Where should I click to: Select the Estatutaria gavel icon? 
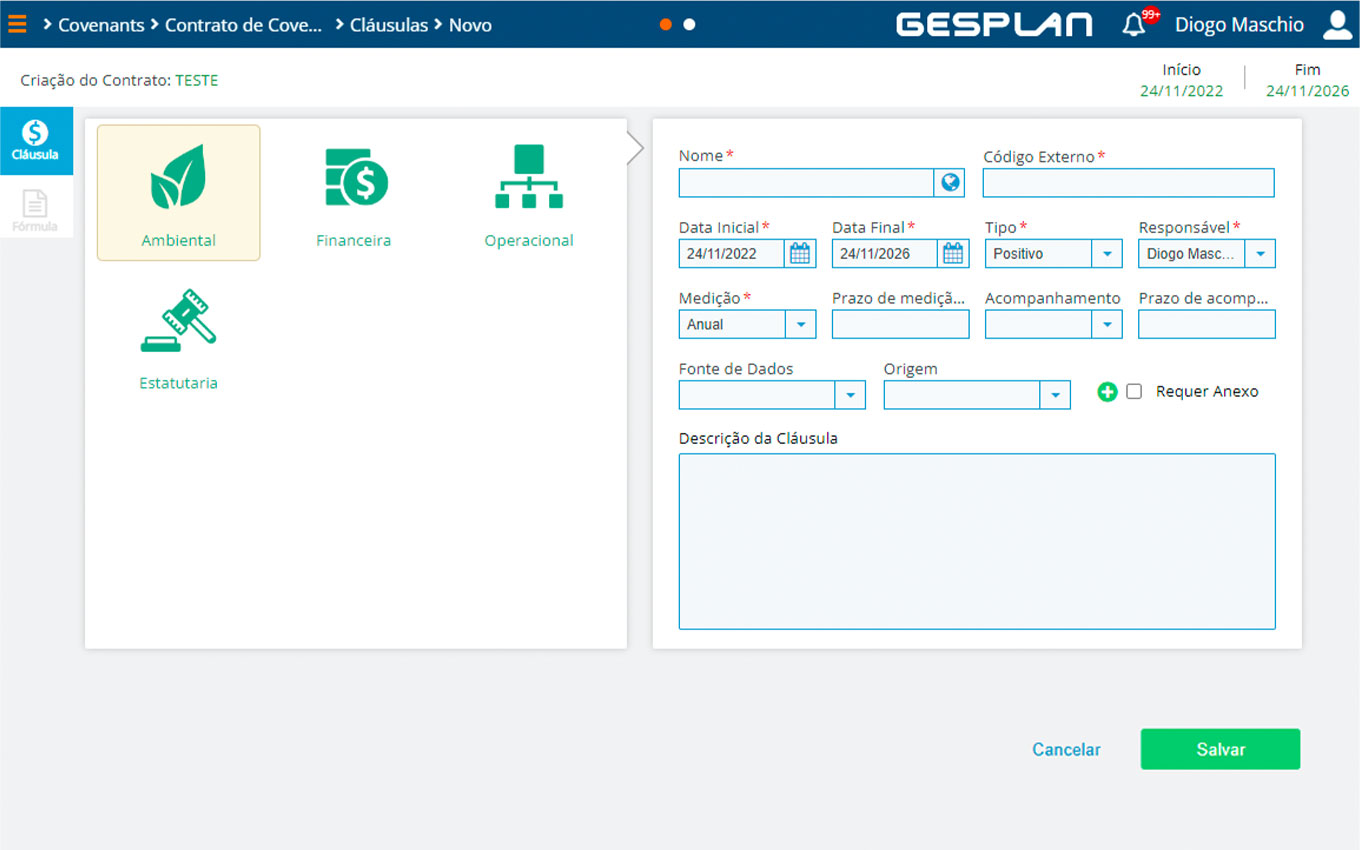[178, 321]
